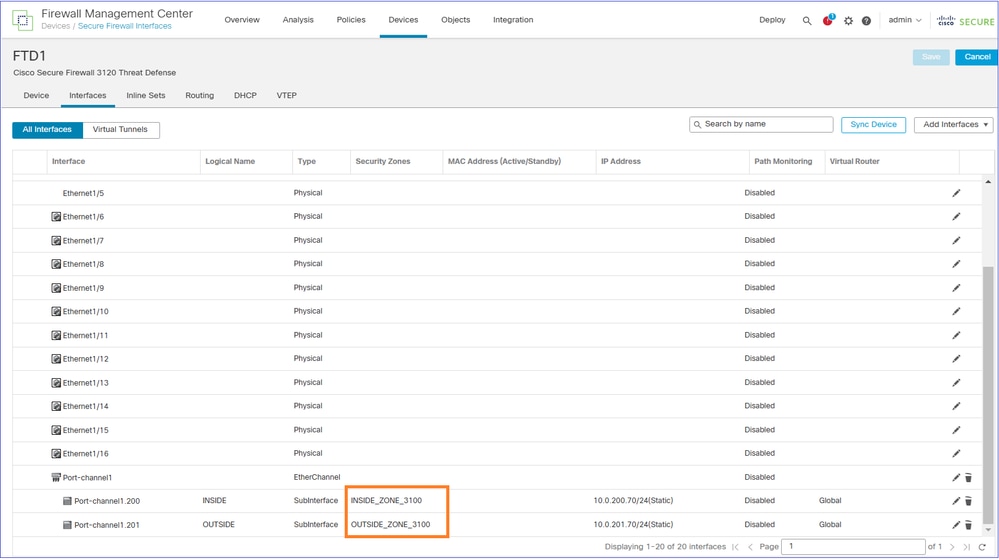Delete Port-channel1.201 using its trash icon
Viewport: 999px width, 560px height.
tap(968, 525)
